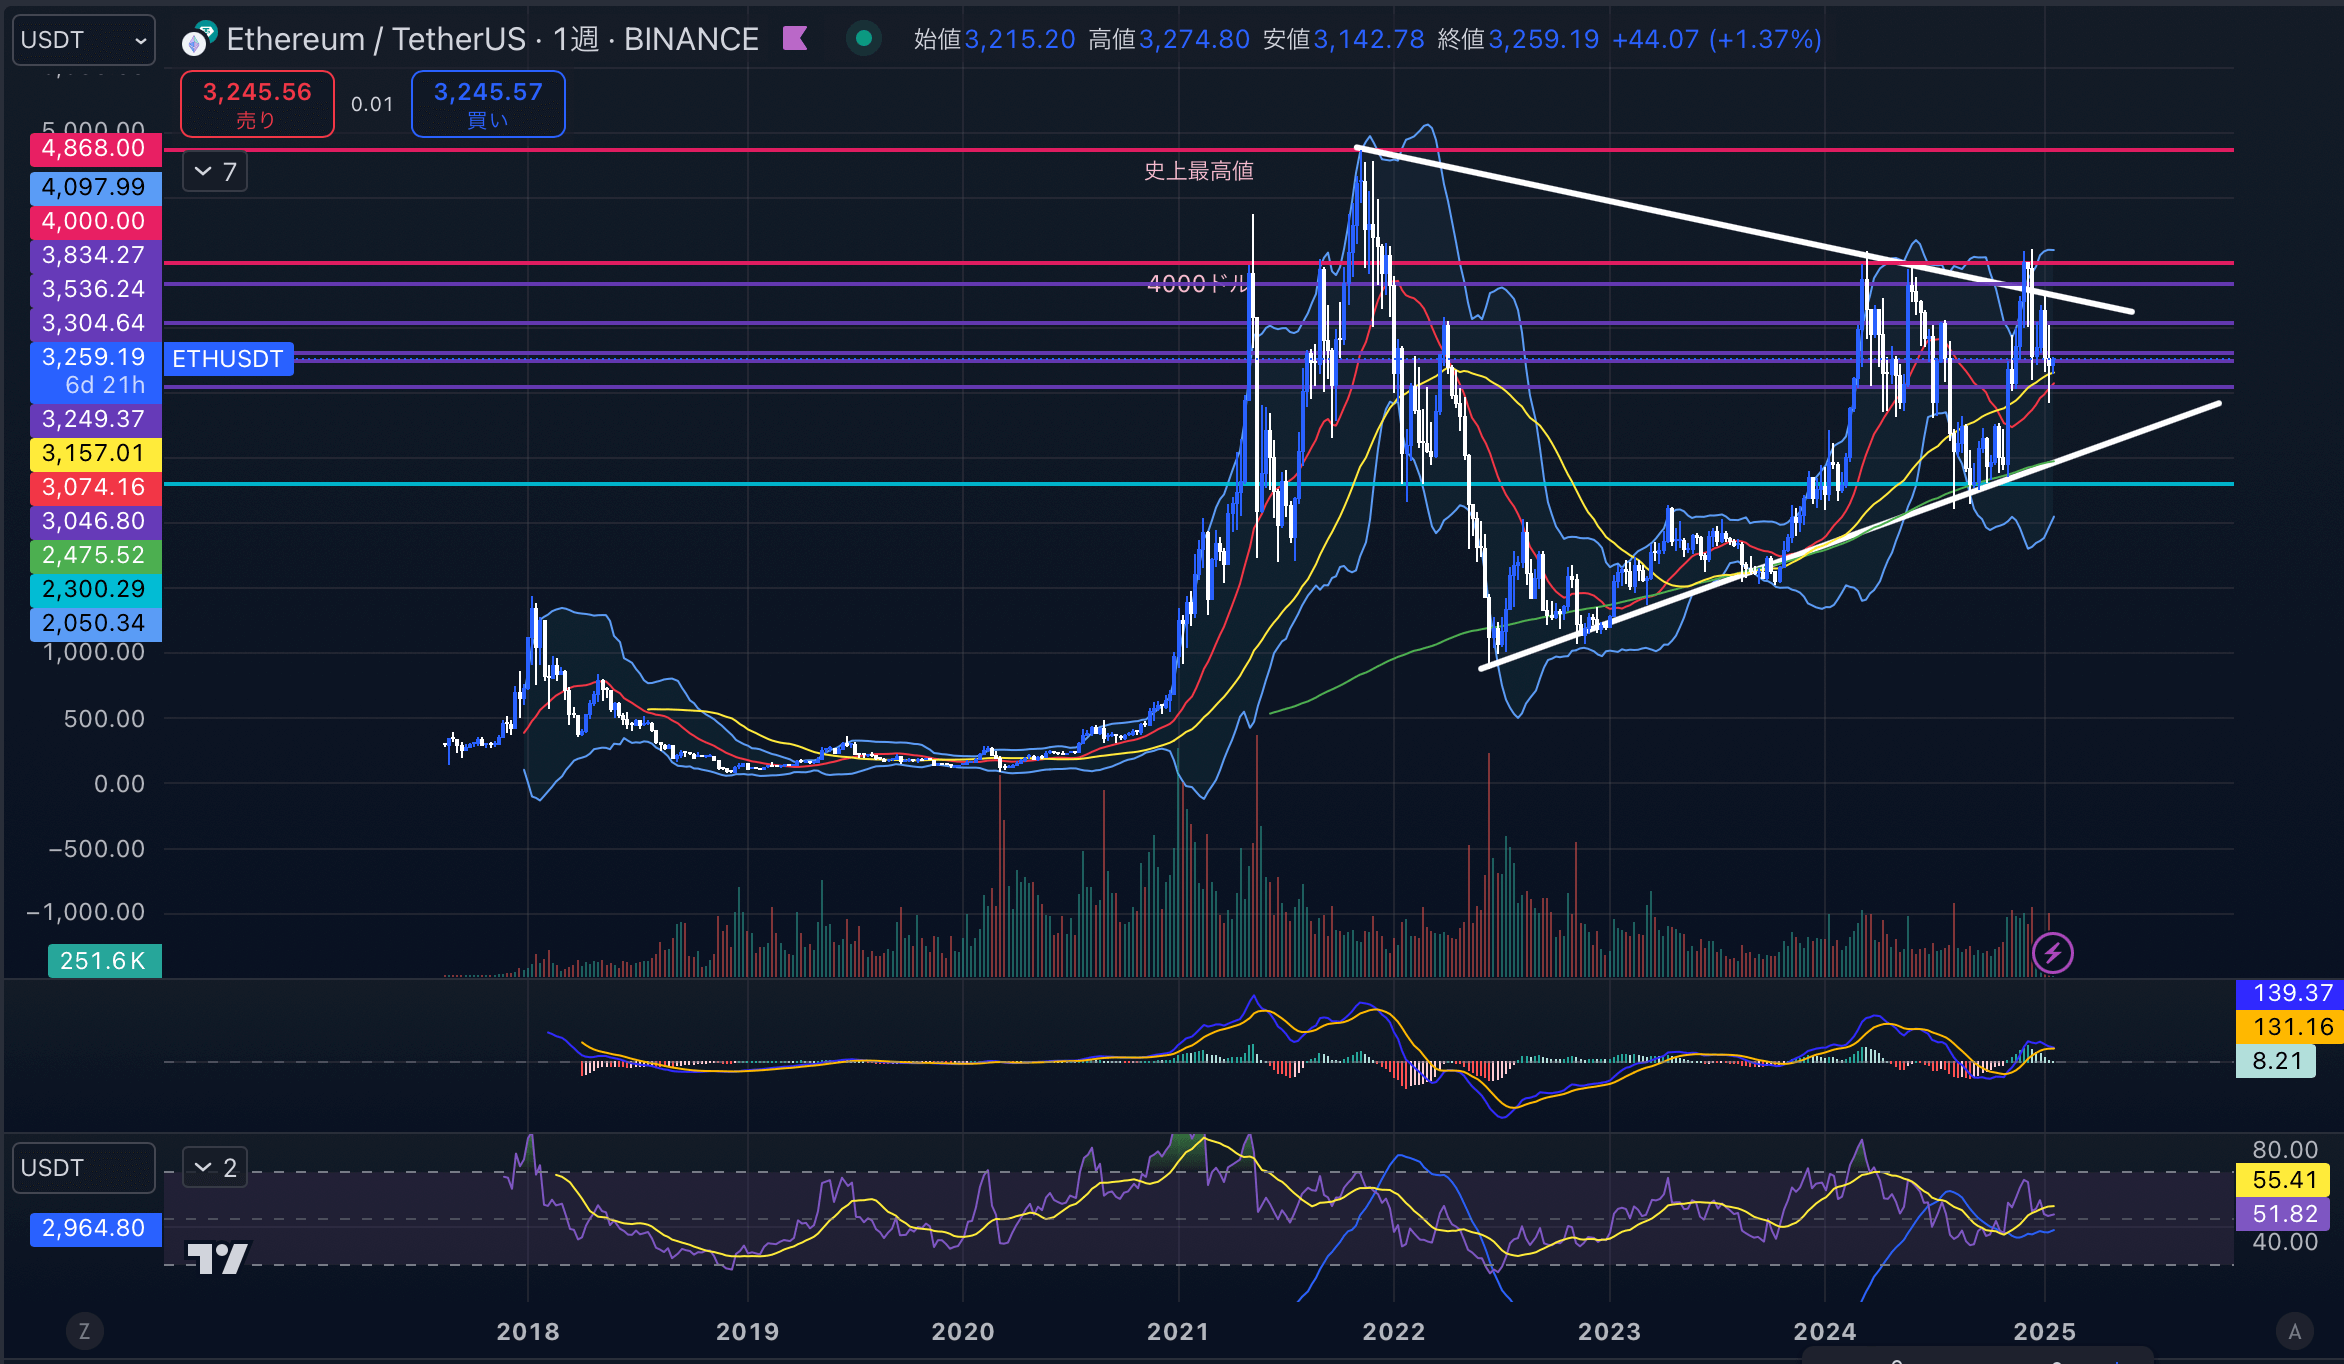
Task: Open the USDT dropdown in lower pane
Action: coord(84,1168)
